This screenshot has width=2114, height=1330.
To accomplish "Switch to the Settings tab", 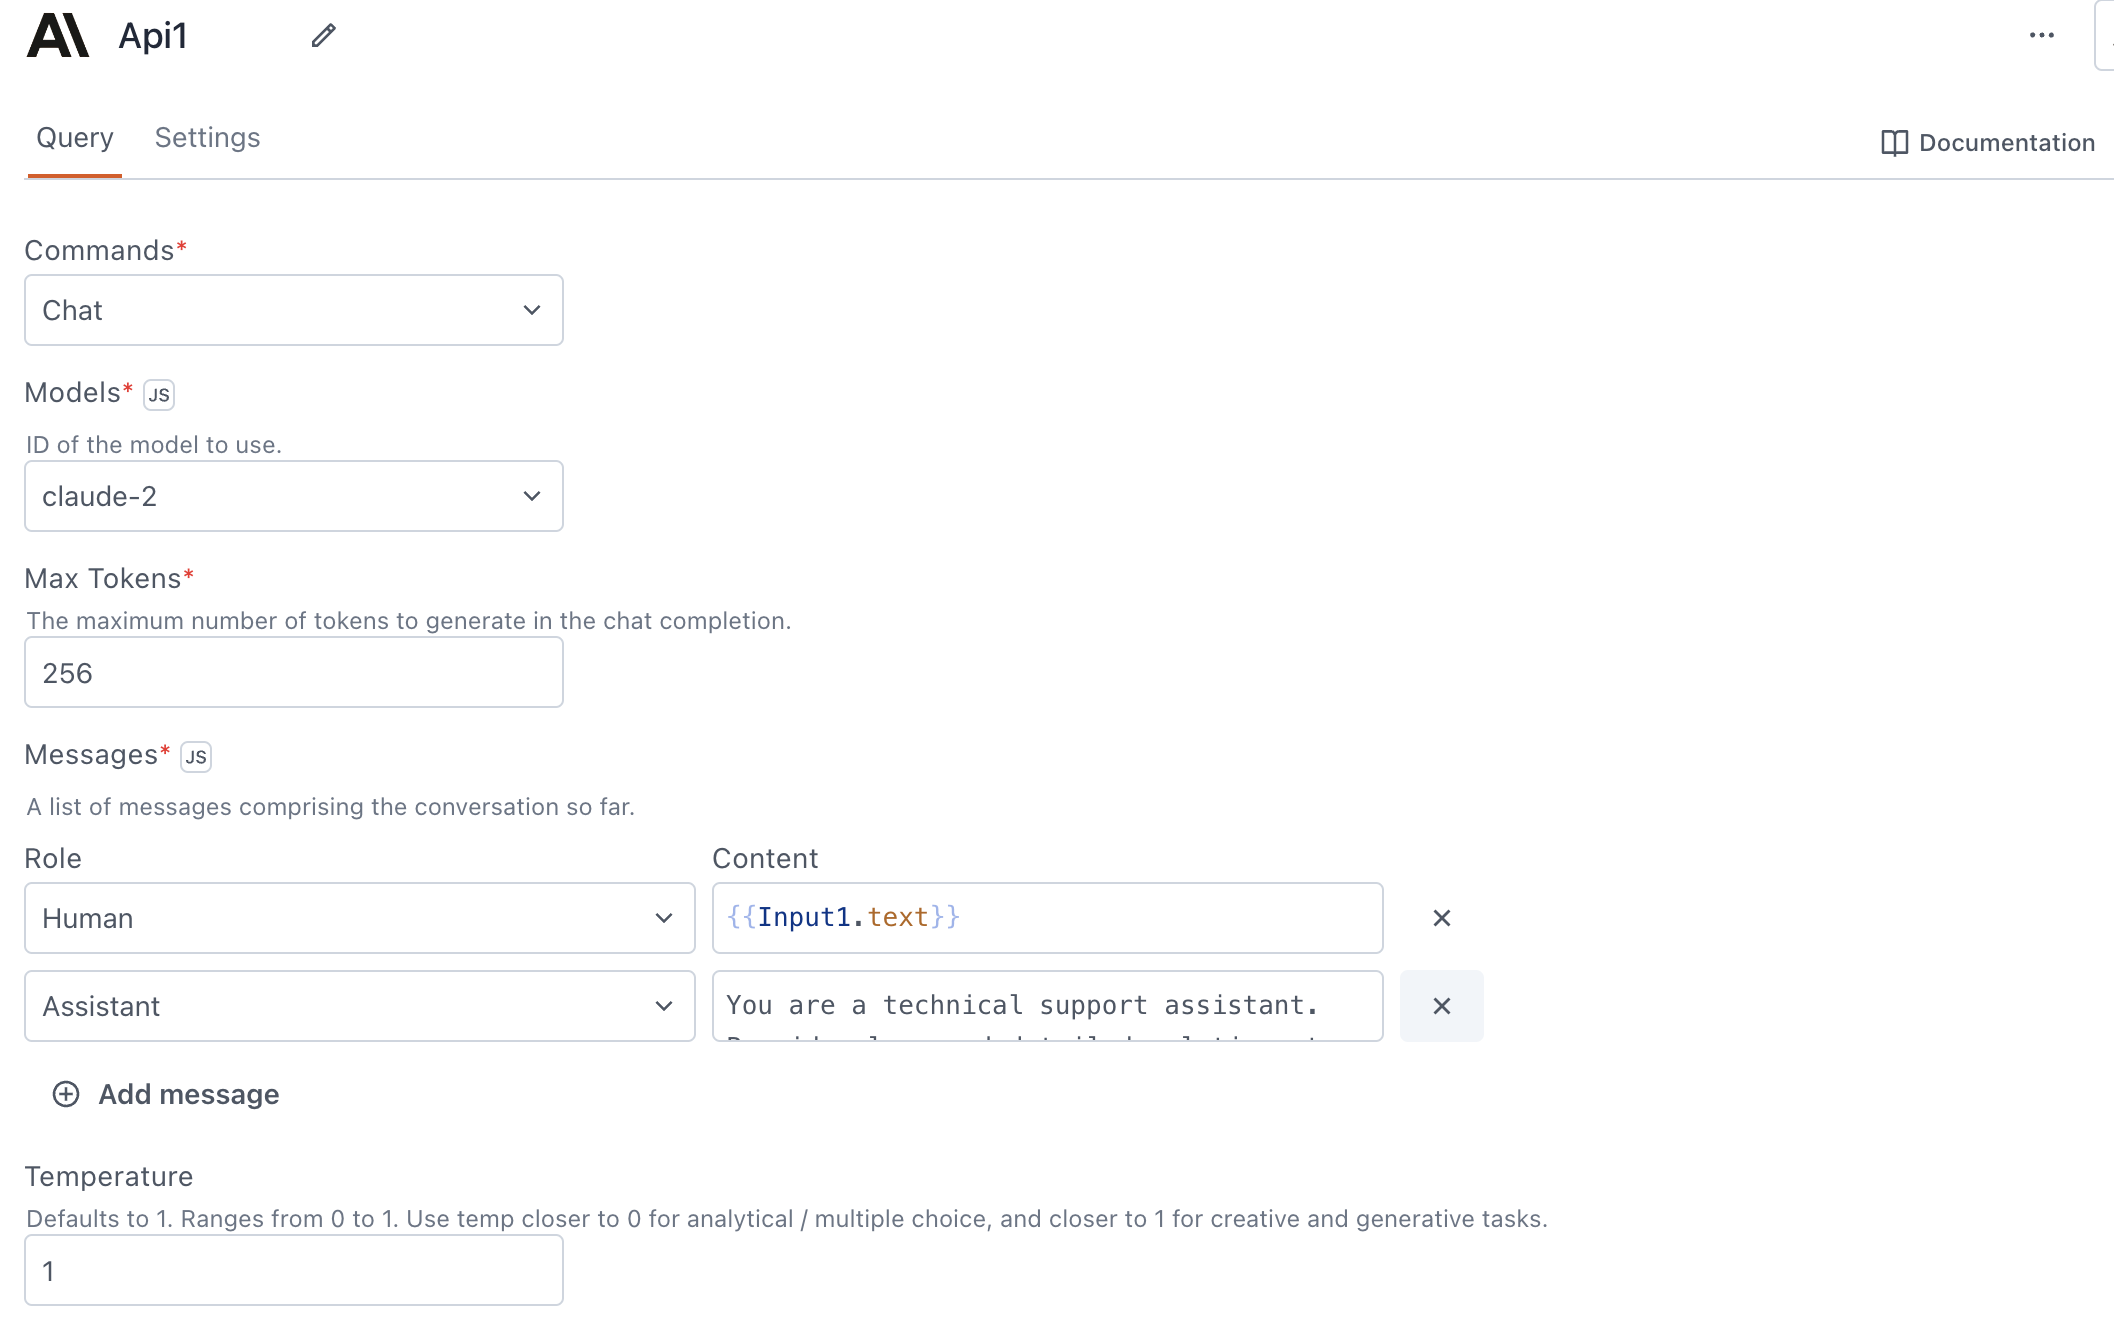I will click(x=205, y=136).
